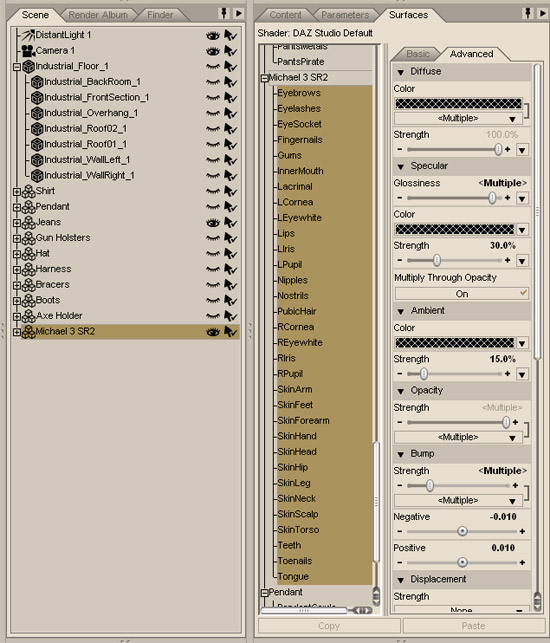Increase Specular Strength with plus button

pyautogui.click(x=508, y=260)
